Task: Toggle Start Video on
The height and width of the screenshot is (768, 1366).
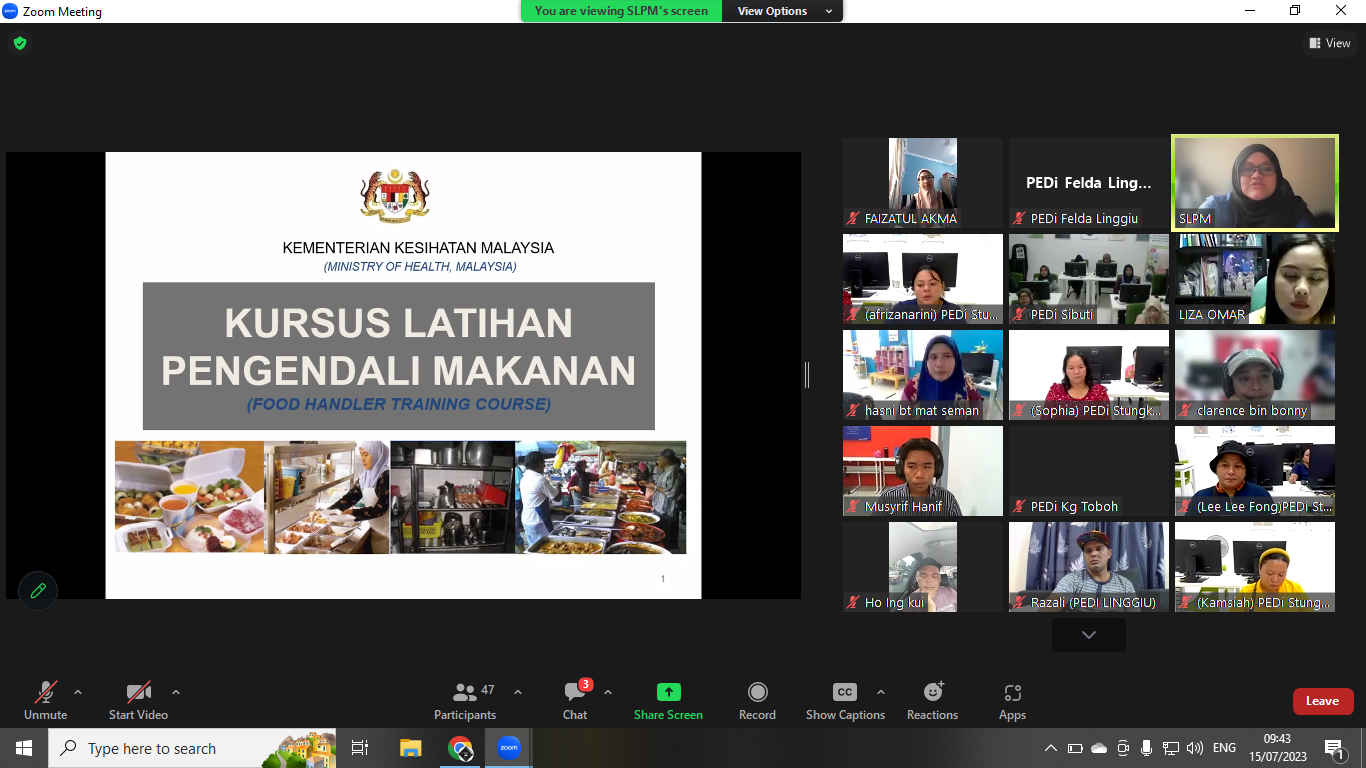Action: coord(138,692)
